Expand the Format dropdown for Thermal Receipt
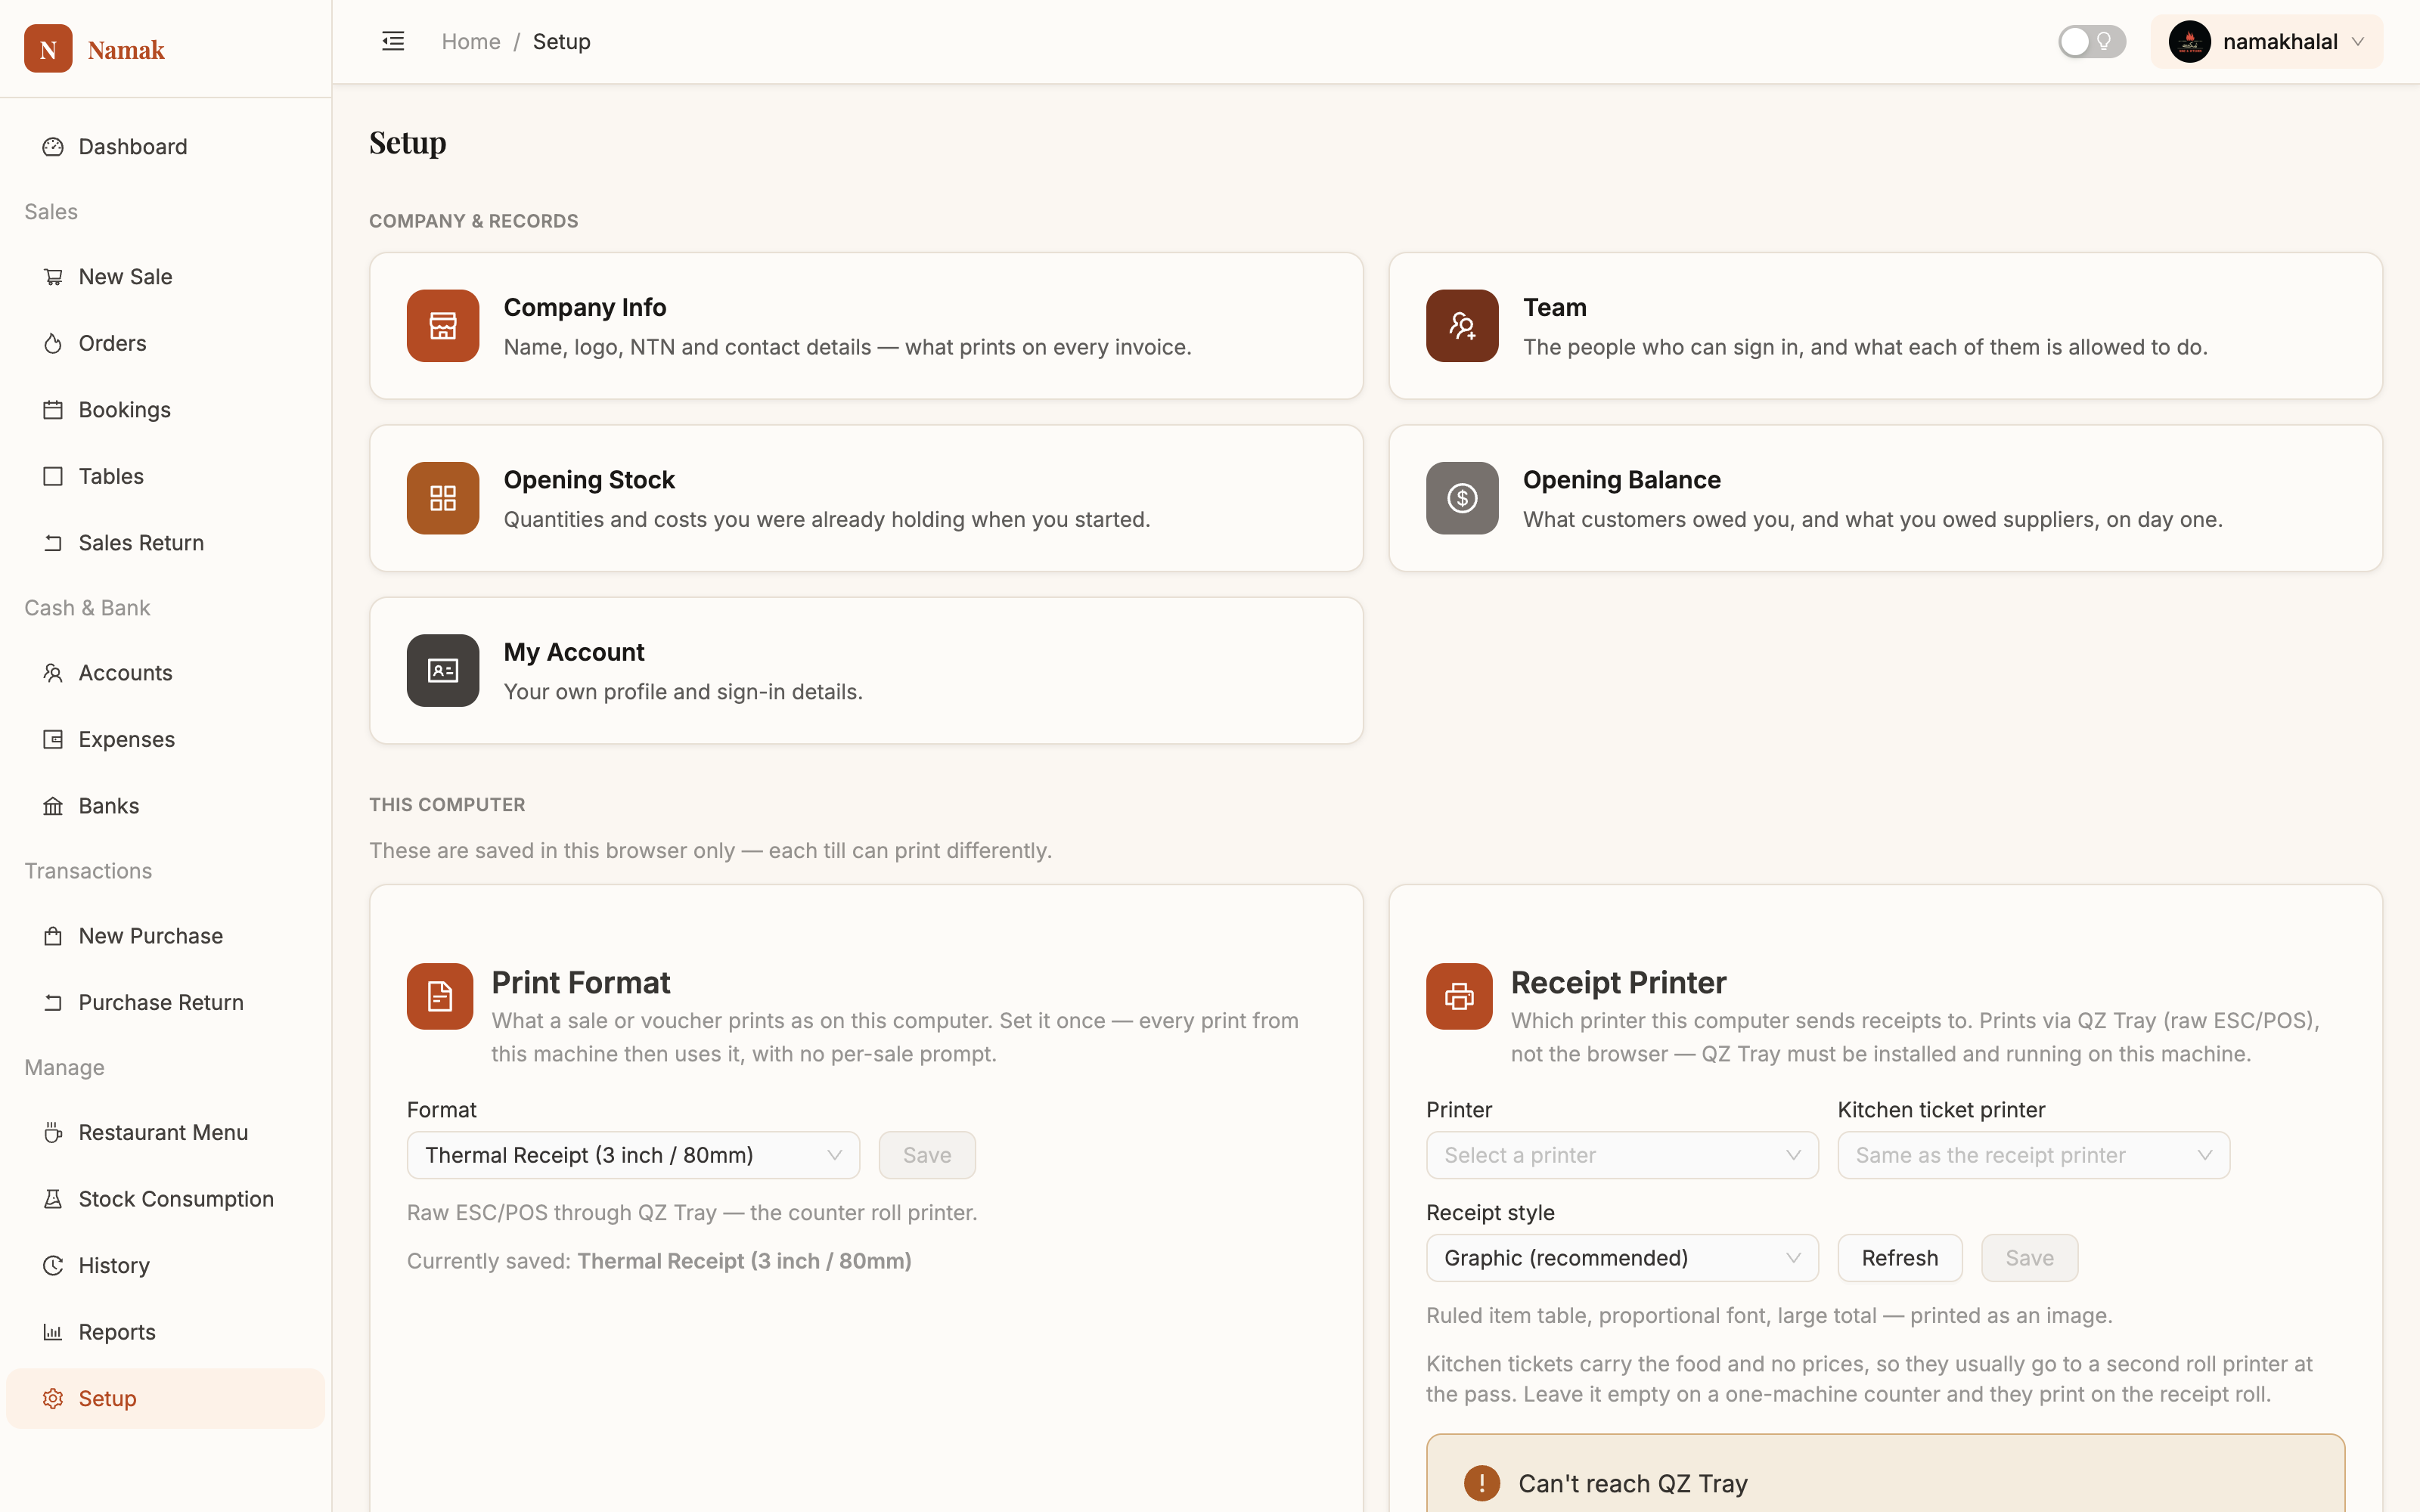The width and height of the screenshot is (2420, 1512). click(633, 1155)
